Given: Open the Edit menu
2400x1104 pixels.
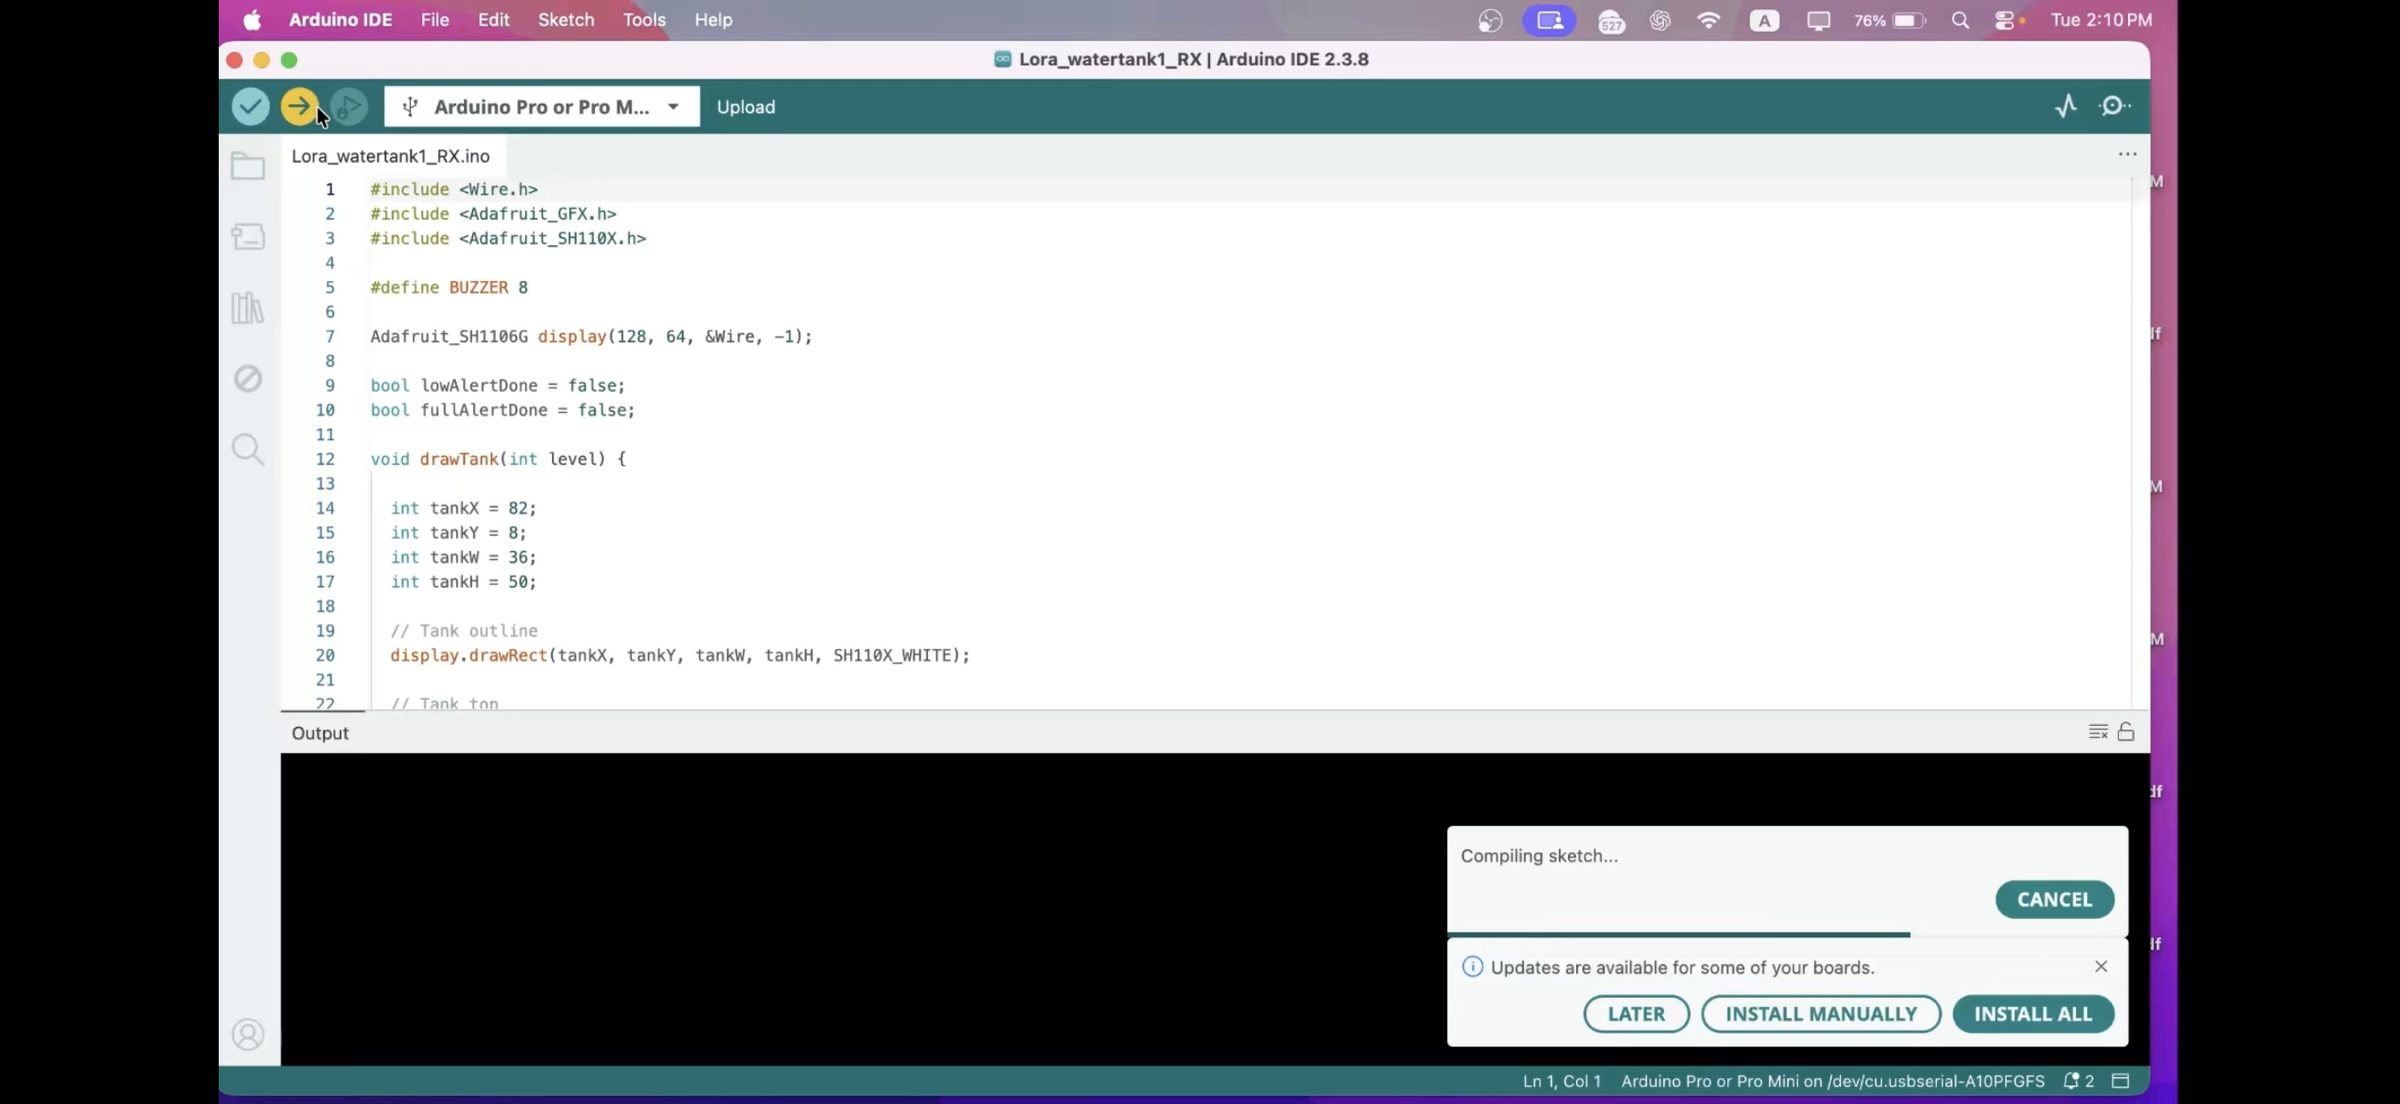Looking at the screenshot, I should 493,20.
